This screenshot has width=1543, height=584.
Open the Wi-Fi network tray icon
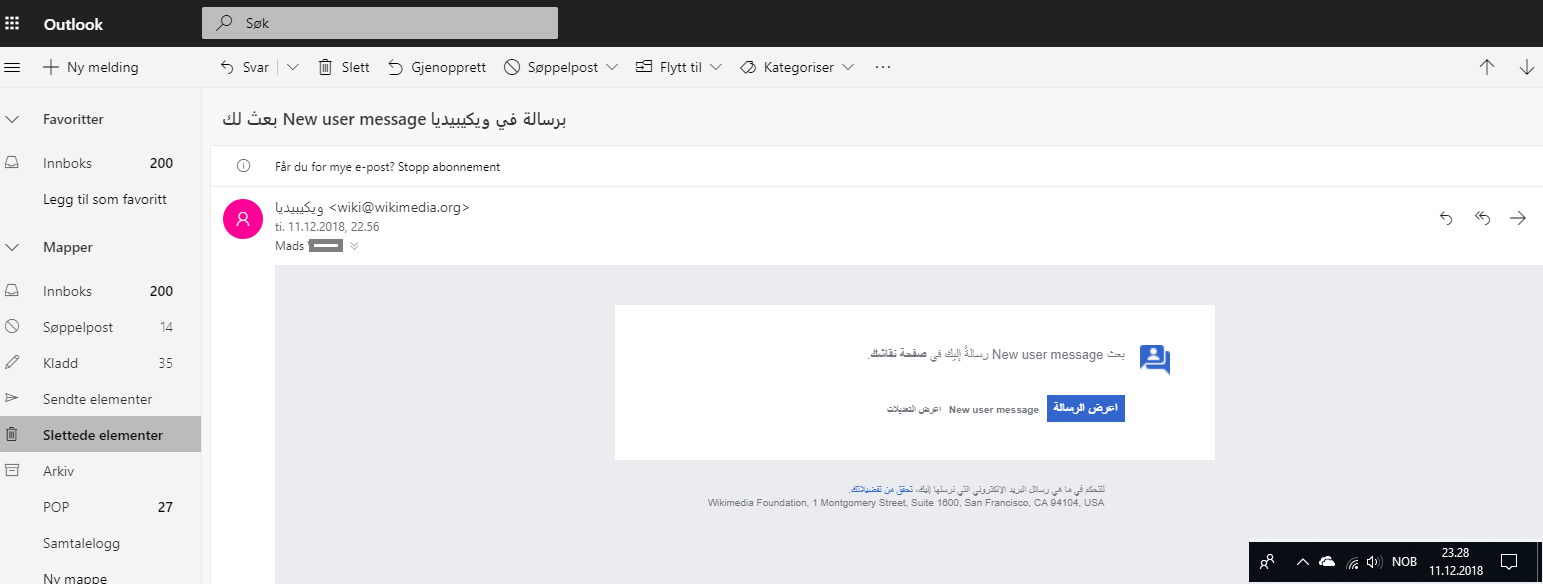[1352, 562]
